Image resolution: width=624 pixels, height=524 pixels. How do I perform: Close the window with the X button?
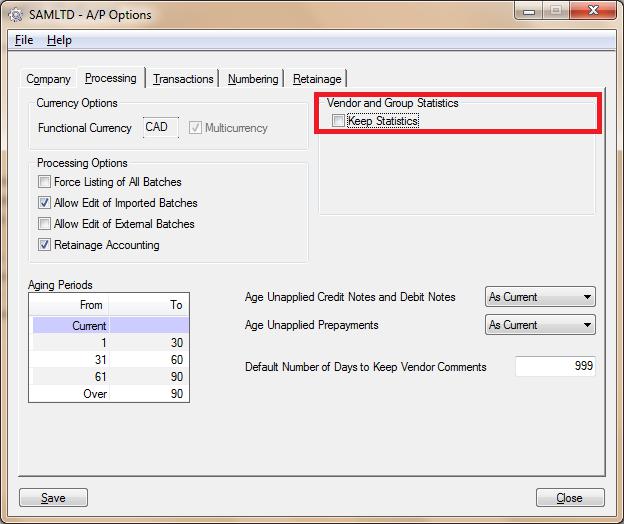coord(593,10)
